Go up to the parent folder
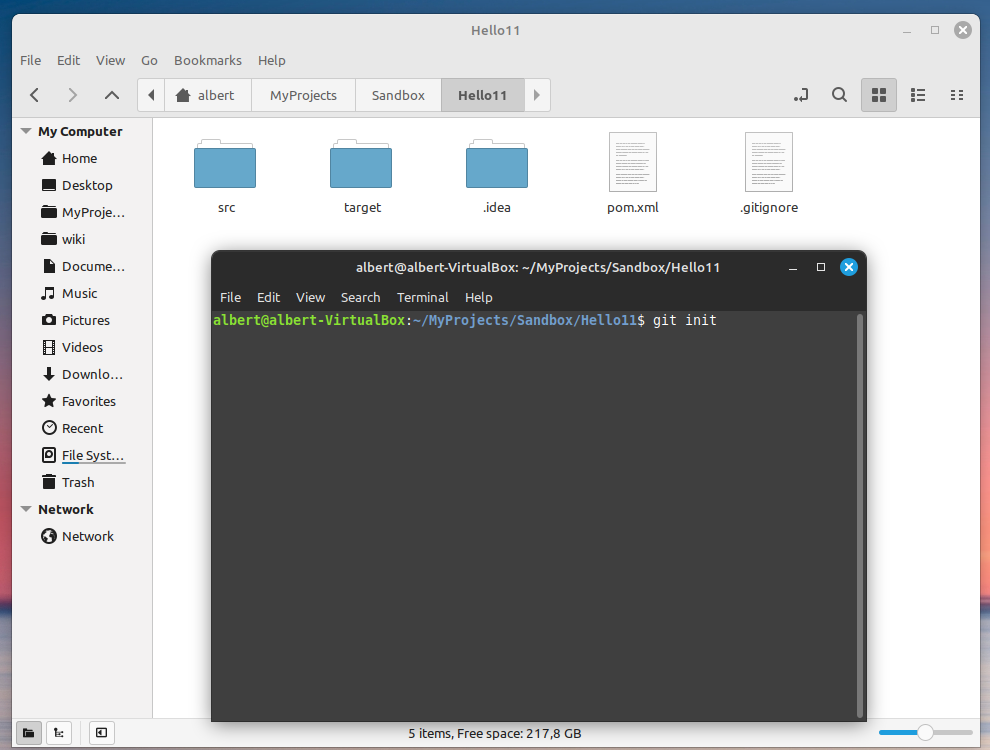This screenshot has width=990, height=750. 112,95
